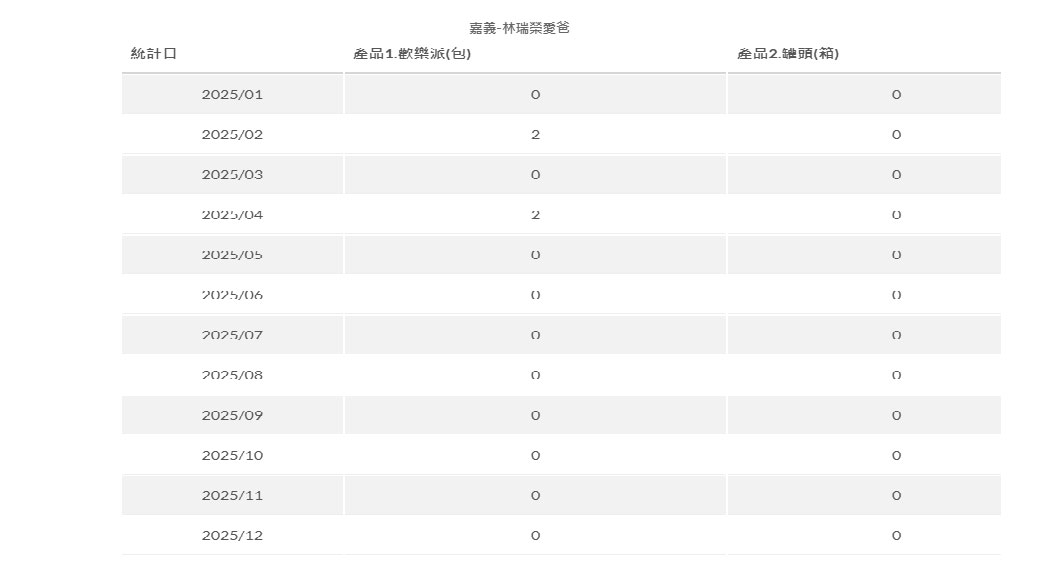Click 產品1 value 2 for 2025/02

click(x=535, y=135)
